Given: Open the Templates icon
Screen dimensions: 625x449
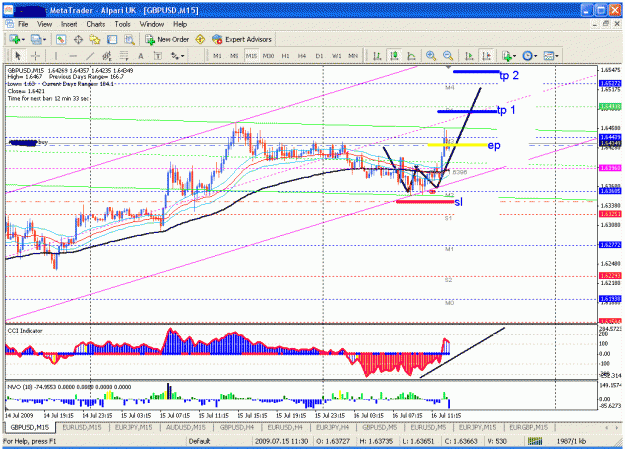Looking at the screenshot, I should pos(549,56).
